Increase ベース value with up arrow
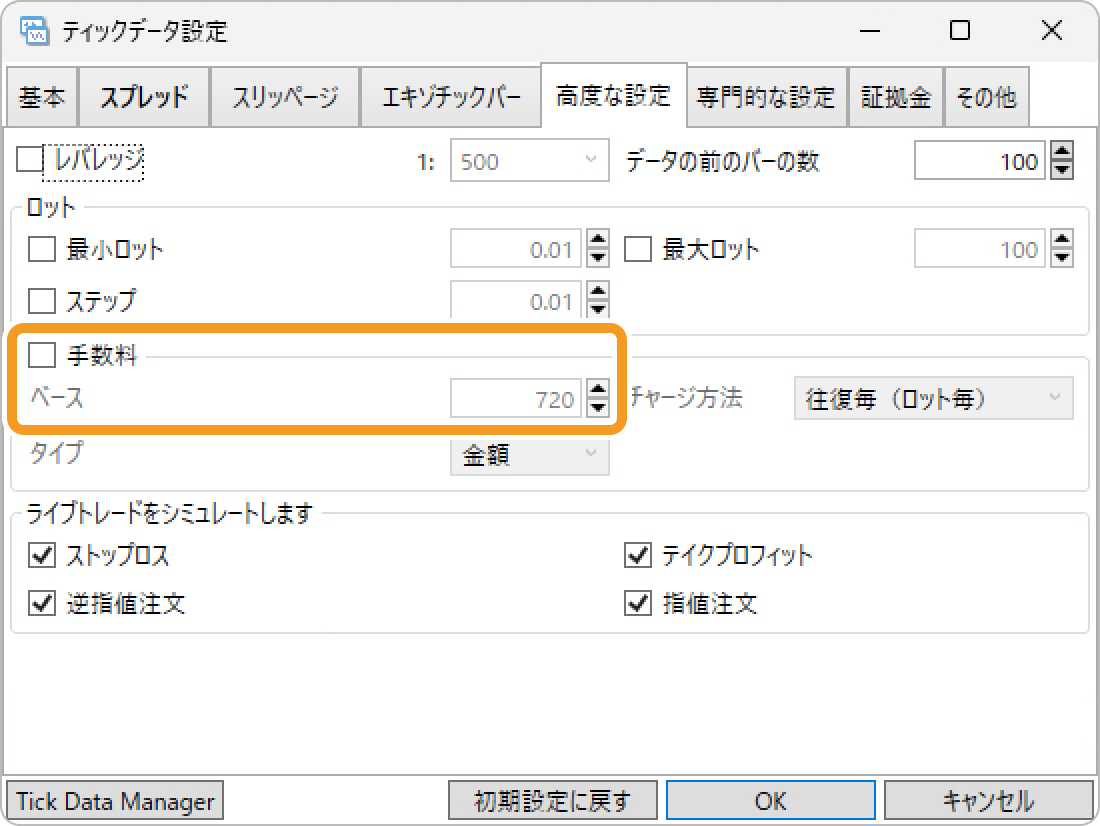Image resolution: width=1100 pixels, height=826 pixels. [x=598, y=389]
